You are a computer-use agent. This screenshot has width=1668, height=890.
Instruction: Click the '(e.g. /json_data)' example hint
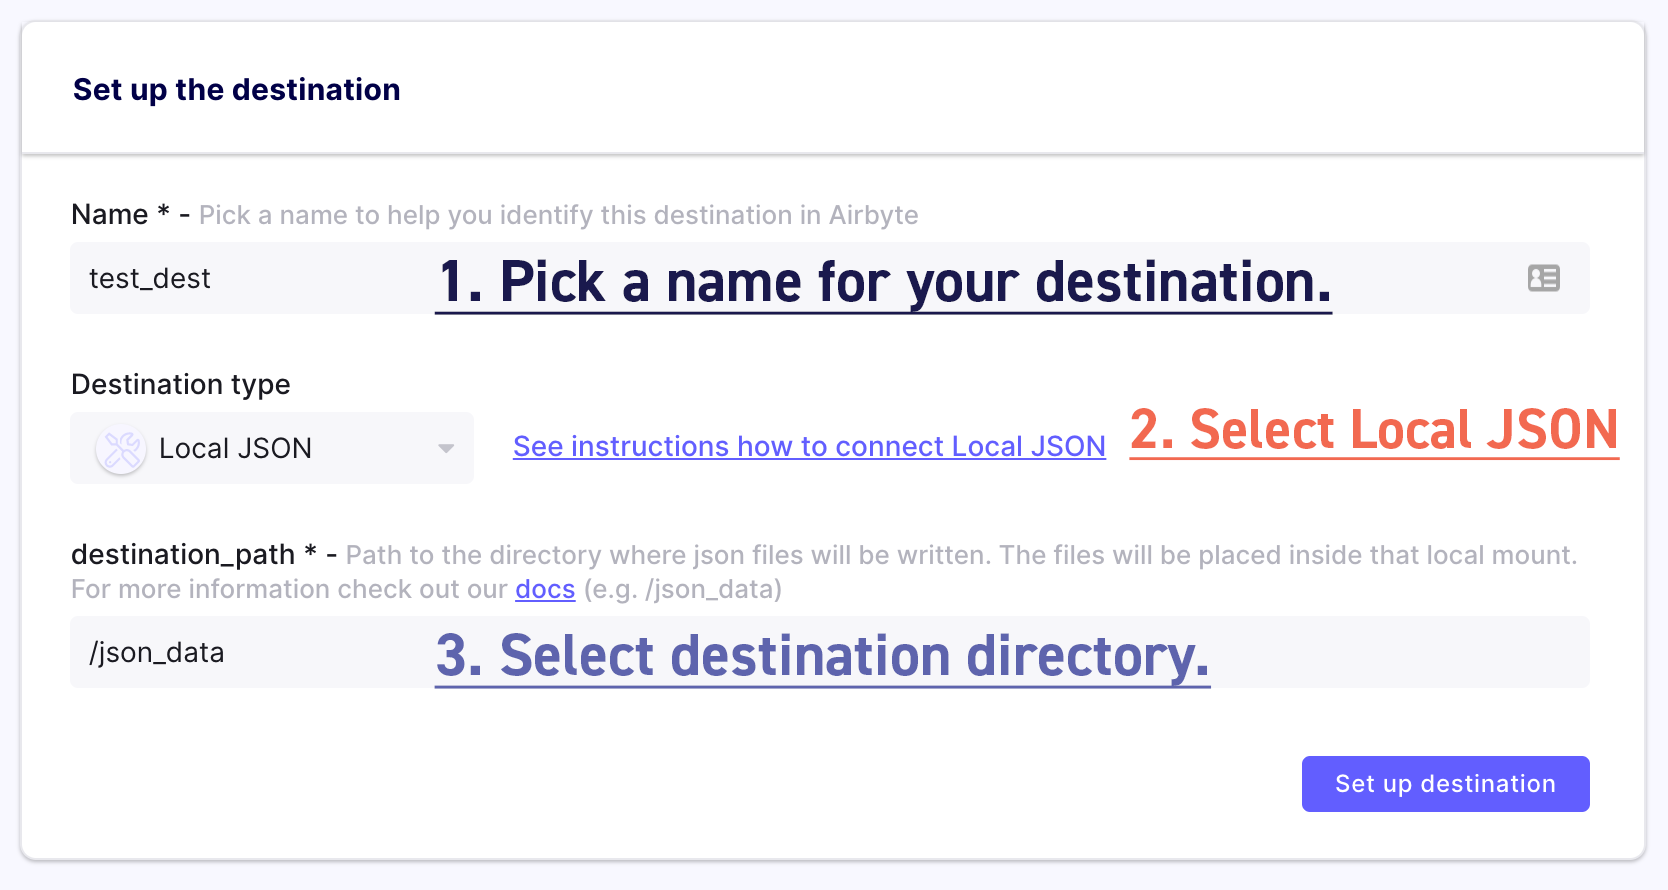tap(682, 589)
